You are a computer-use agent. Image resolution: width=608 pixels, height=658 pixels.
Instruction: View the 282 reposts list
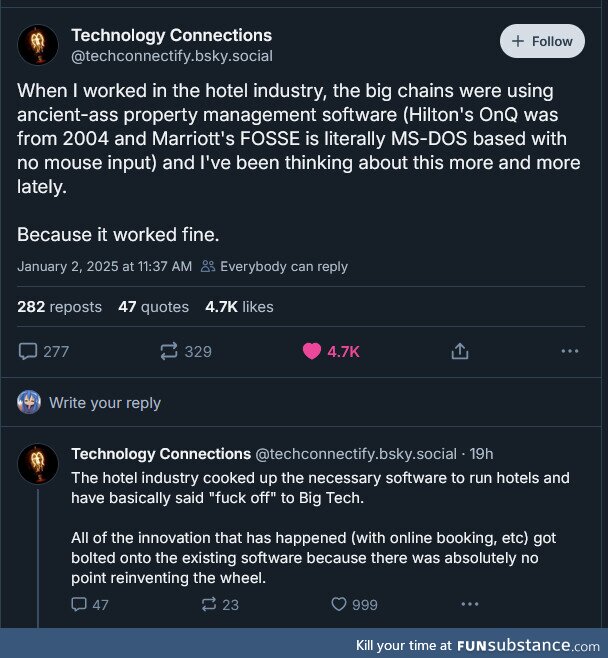coord(59,307)
